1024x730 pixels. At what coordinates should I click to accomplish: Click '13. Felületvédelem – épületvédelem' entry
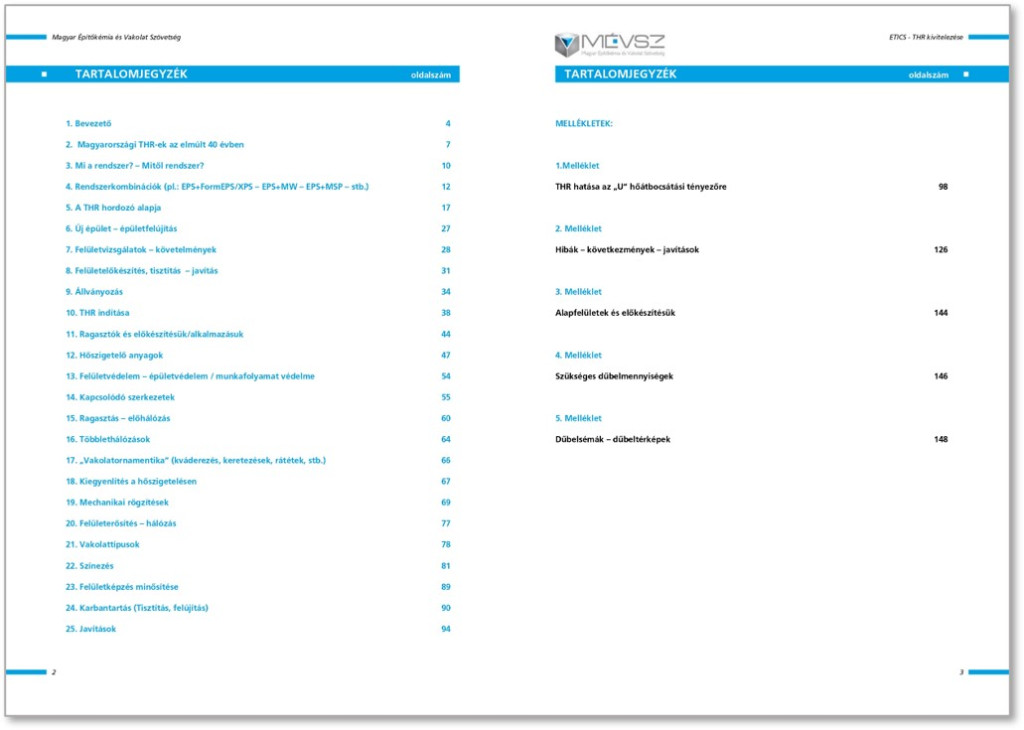coord(190,376)
